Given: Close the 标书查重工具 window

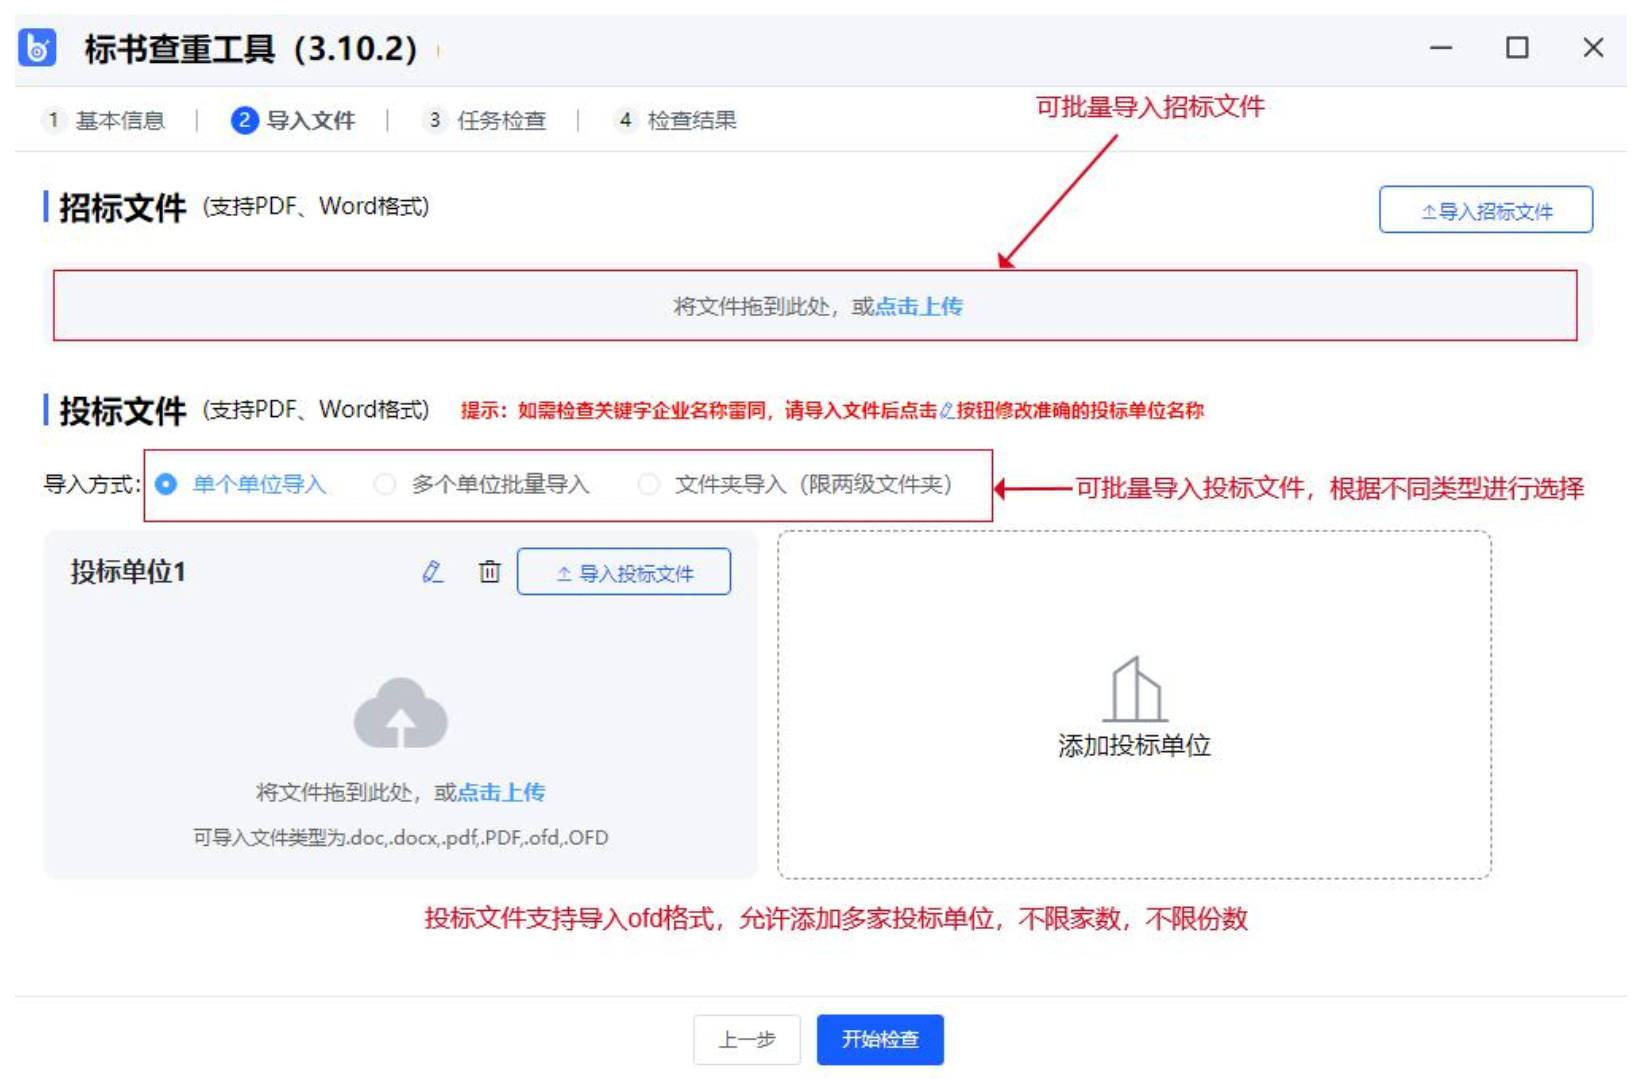Looking at the screenshot, I should pyautogui.click(x=1593, y=48).
